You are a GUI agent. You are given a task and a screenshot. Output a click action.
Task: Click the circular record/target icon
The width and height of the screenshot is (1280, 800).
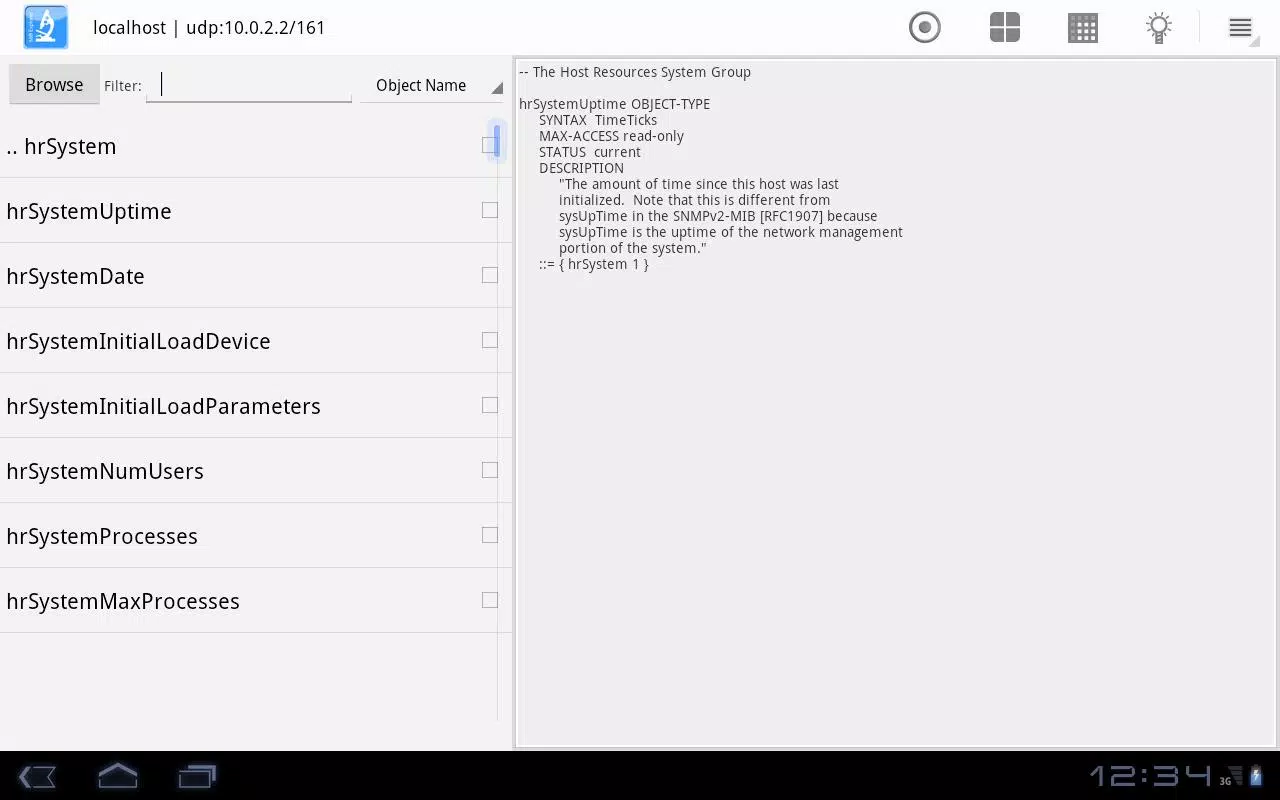click(x=925, y=27)
